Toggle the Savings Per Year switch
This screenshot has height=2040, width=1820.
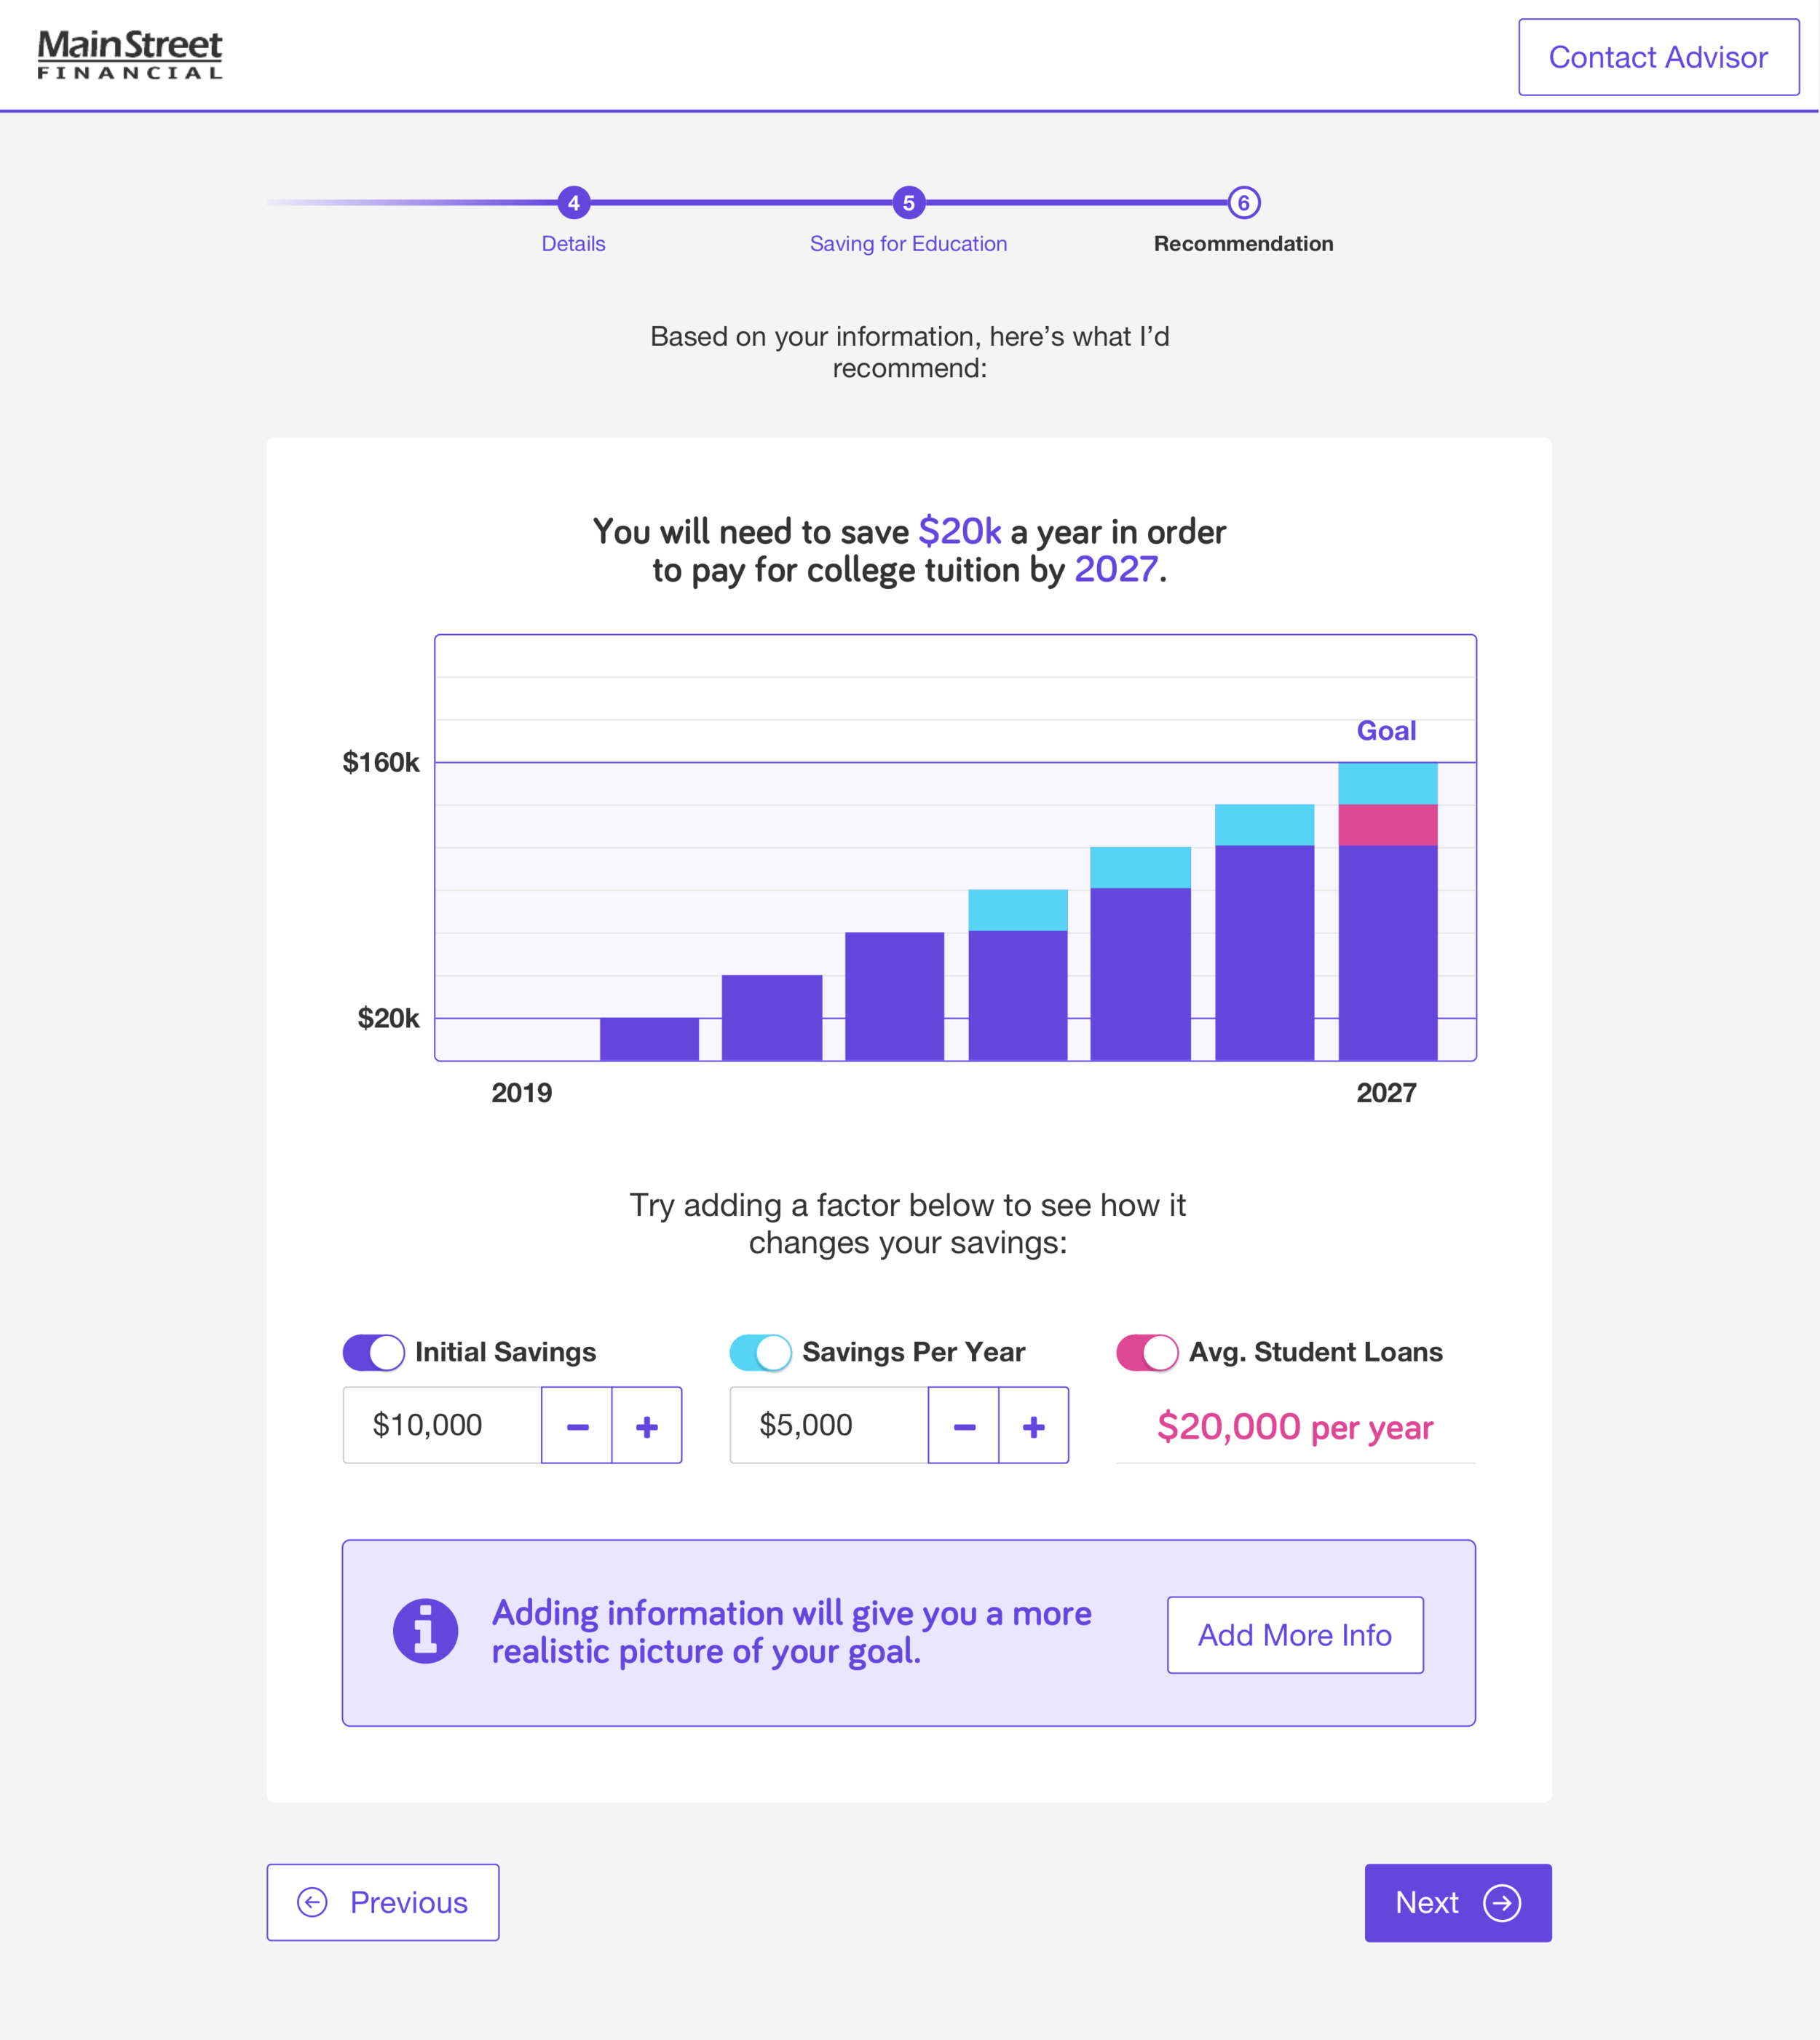tap(760, 1353)
